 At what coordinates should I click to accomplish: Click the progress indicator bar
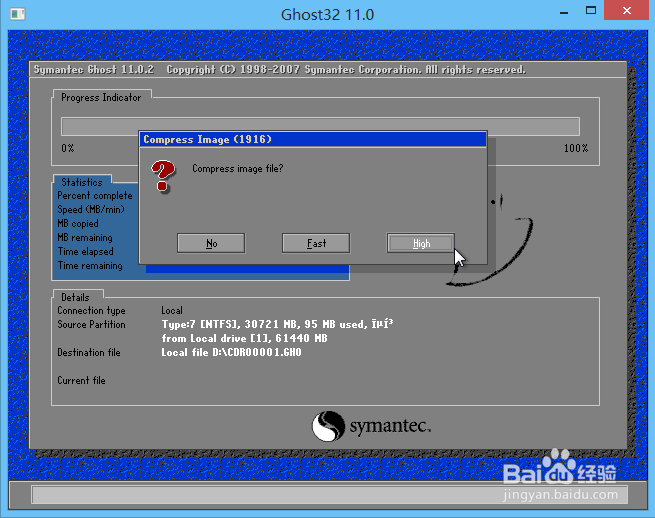320,126
